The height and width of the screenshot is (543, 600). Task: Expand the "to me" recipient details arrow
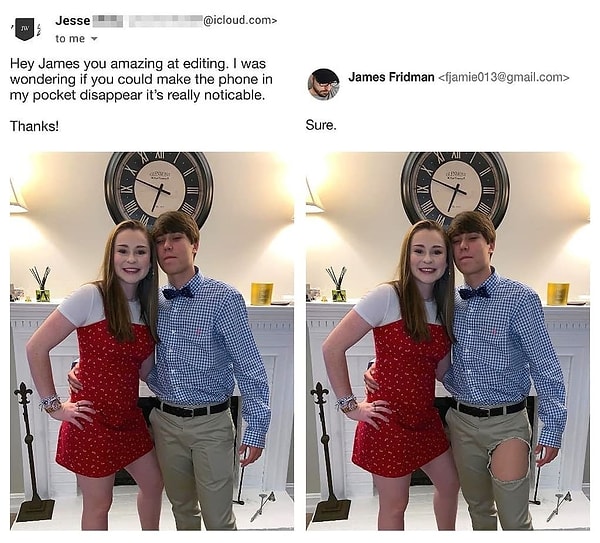point(95,39)
